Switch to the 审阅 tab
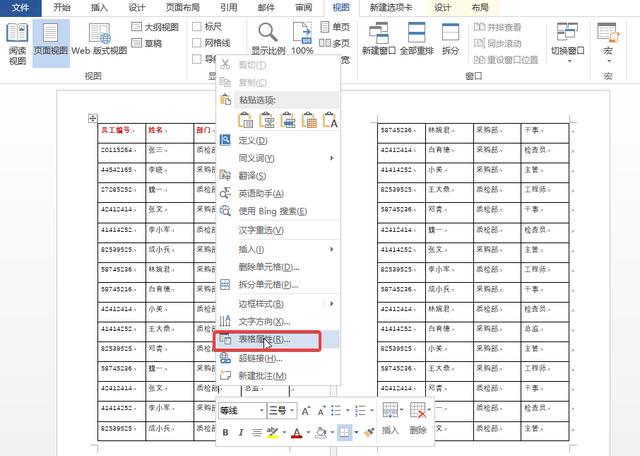 [x=304, y=7]
